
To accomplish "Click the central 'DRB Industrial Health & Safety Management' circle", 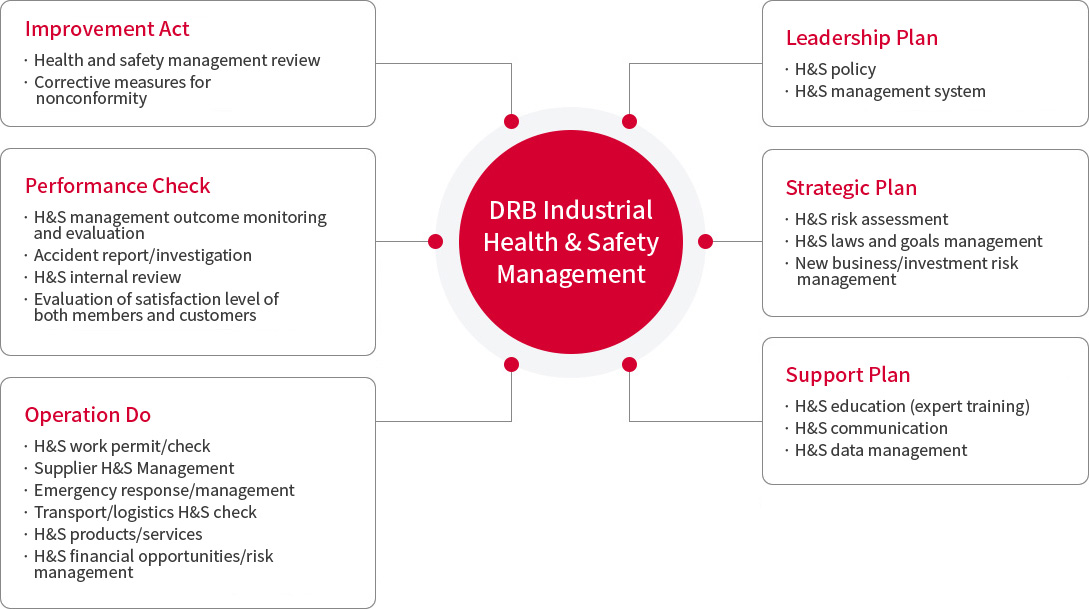I will (571, 242).
